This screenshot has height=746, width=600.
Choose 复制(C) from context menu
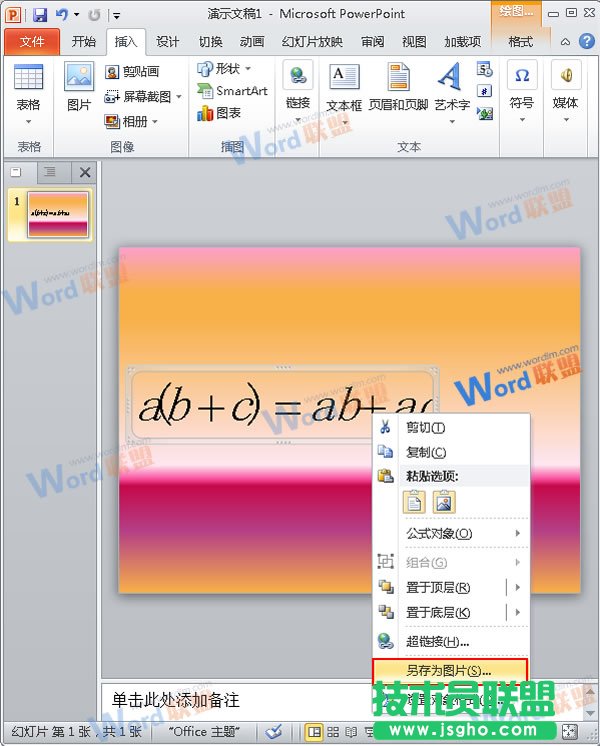coord(451,452)
